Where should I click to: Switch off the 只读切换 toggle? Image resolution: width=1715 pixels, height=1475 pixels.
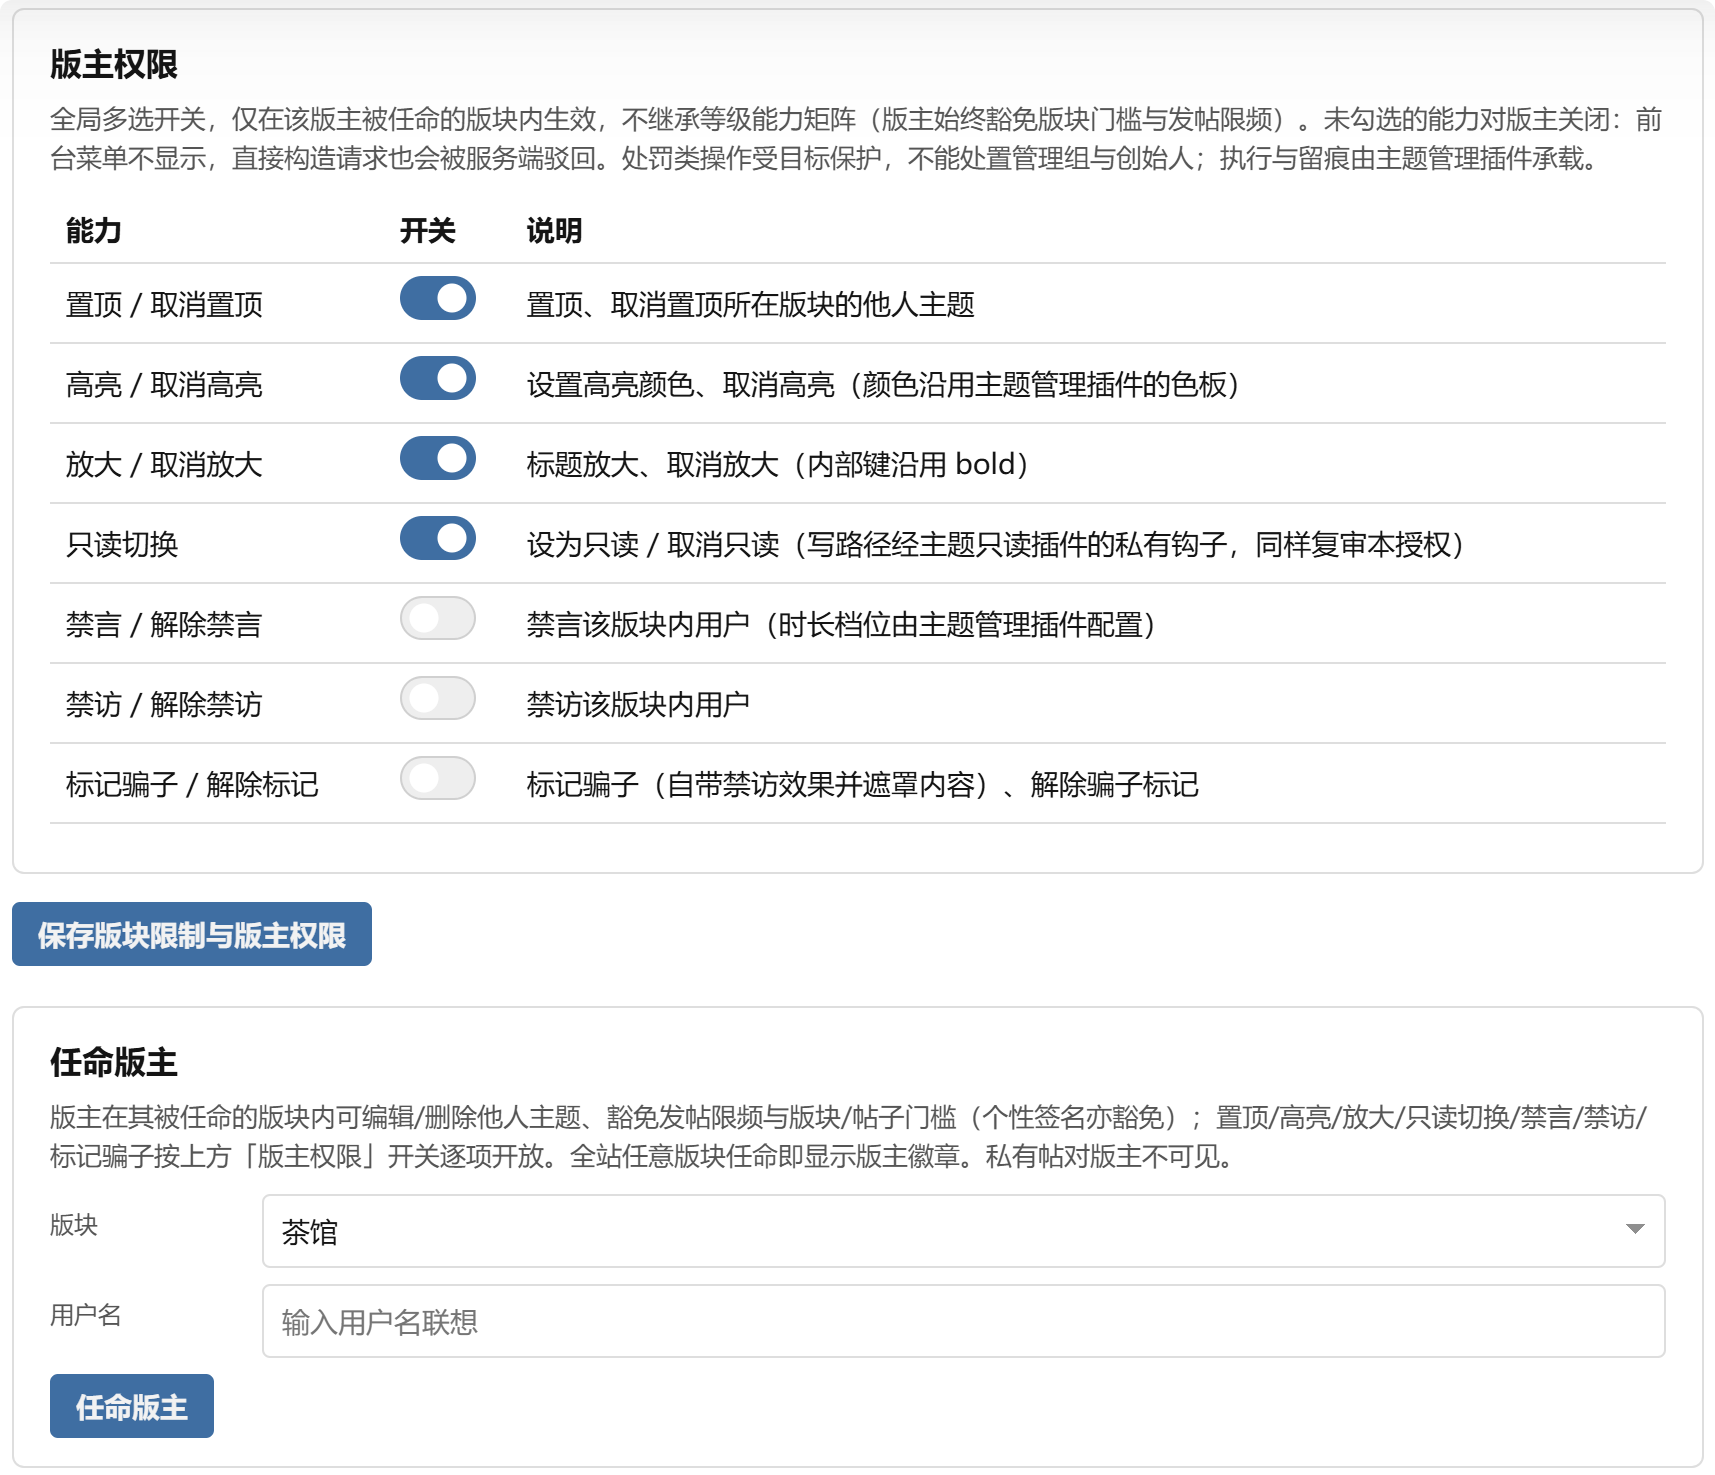(438, 538)
